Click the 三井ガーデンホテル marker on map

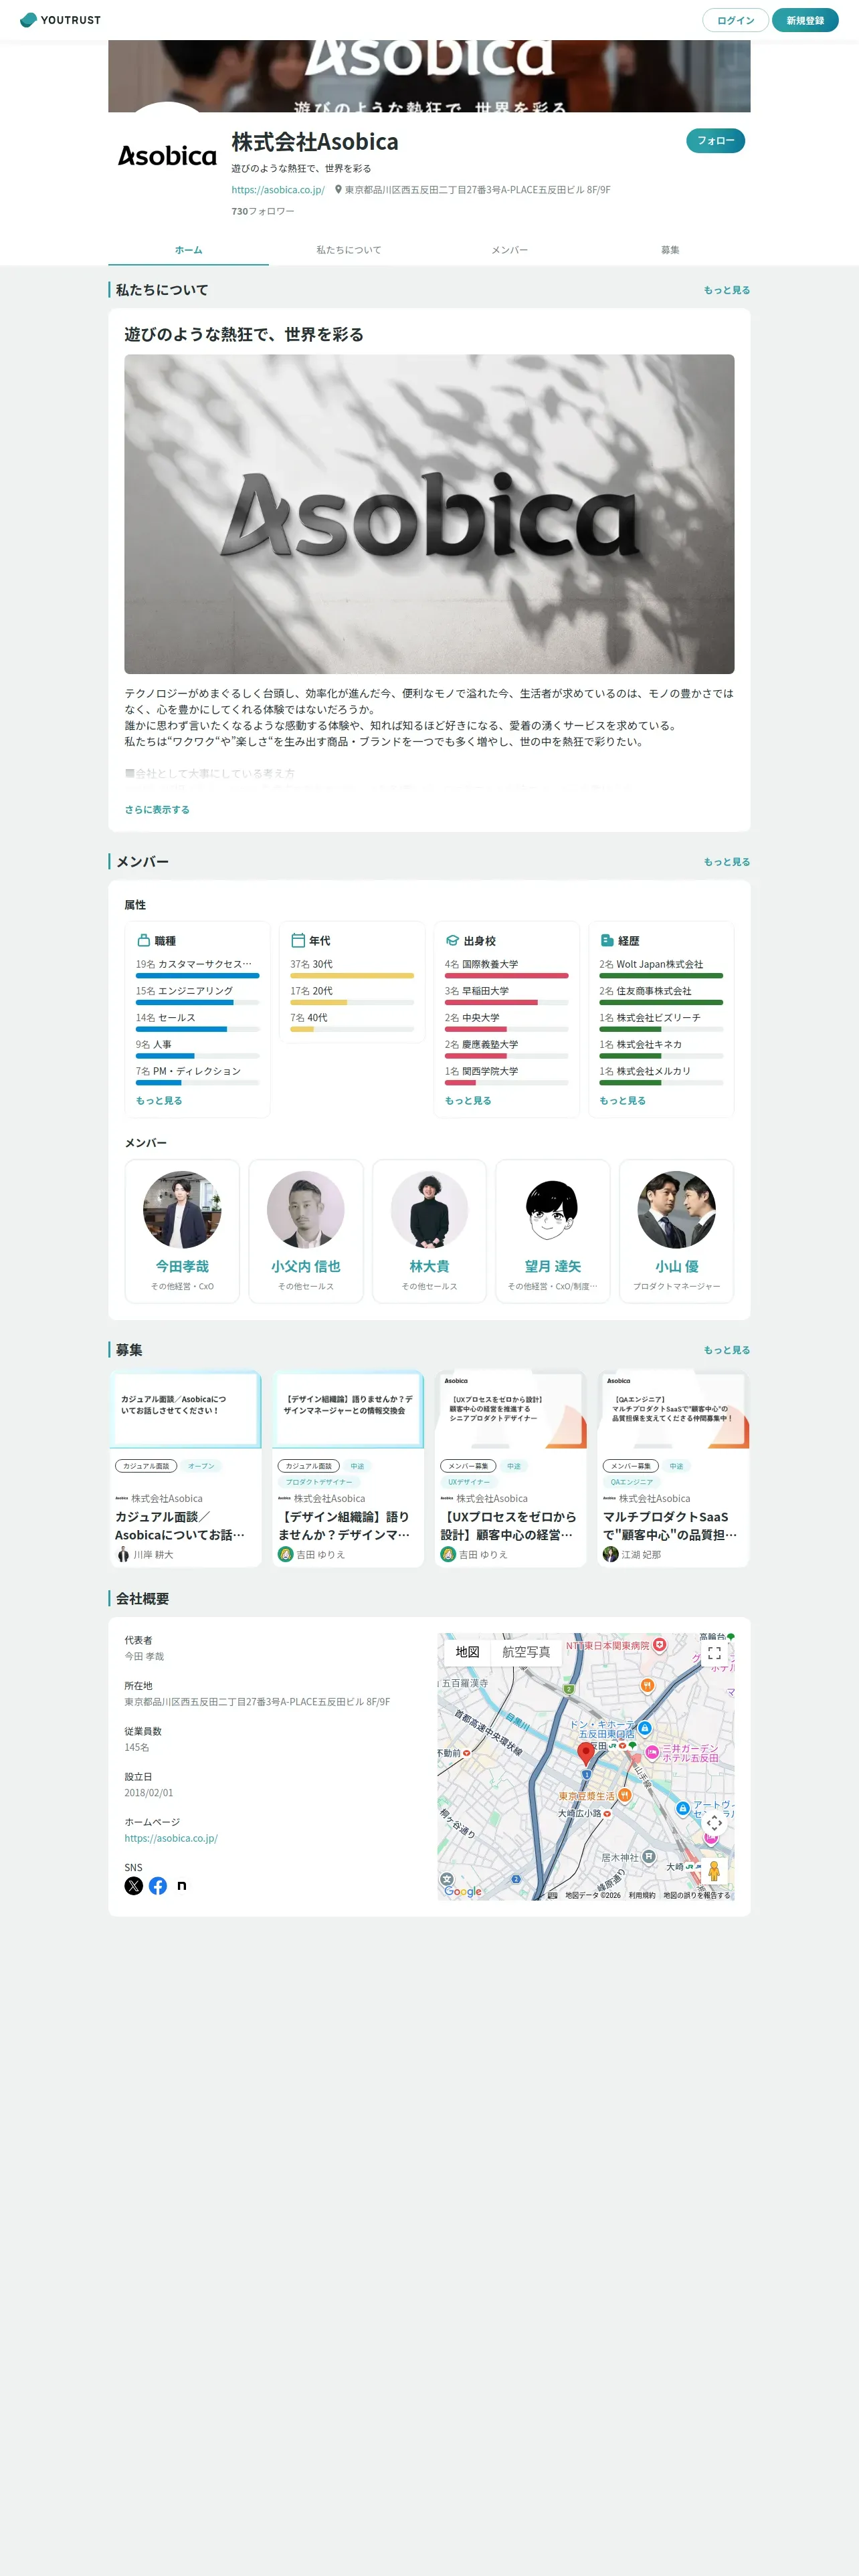click(x=652, y=1752)
